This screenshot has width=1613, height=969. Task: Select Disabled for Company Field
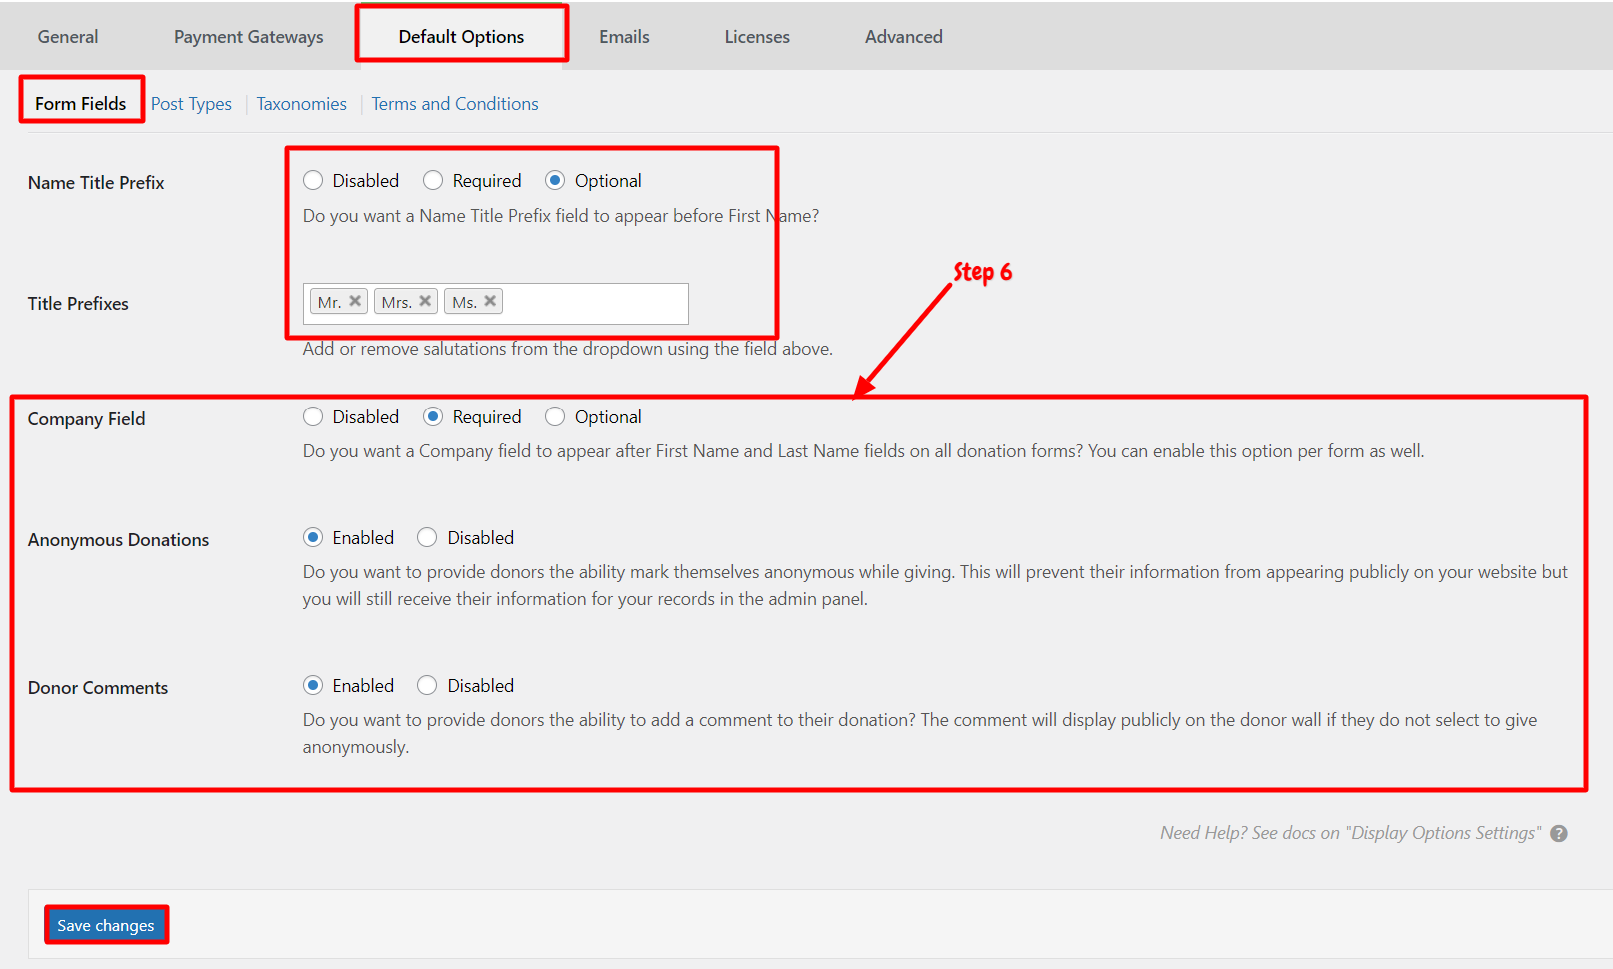tap(313, 416)
